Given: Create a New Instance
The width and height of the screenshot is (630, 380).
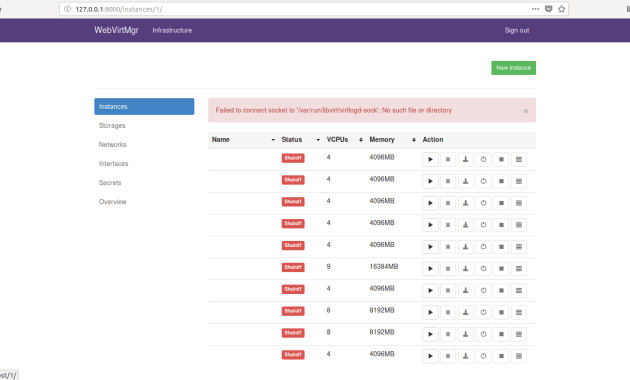Looking at the screenshot, I should pos(513,68).
